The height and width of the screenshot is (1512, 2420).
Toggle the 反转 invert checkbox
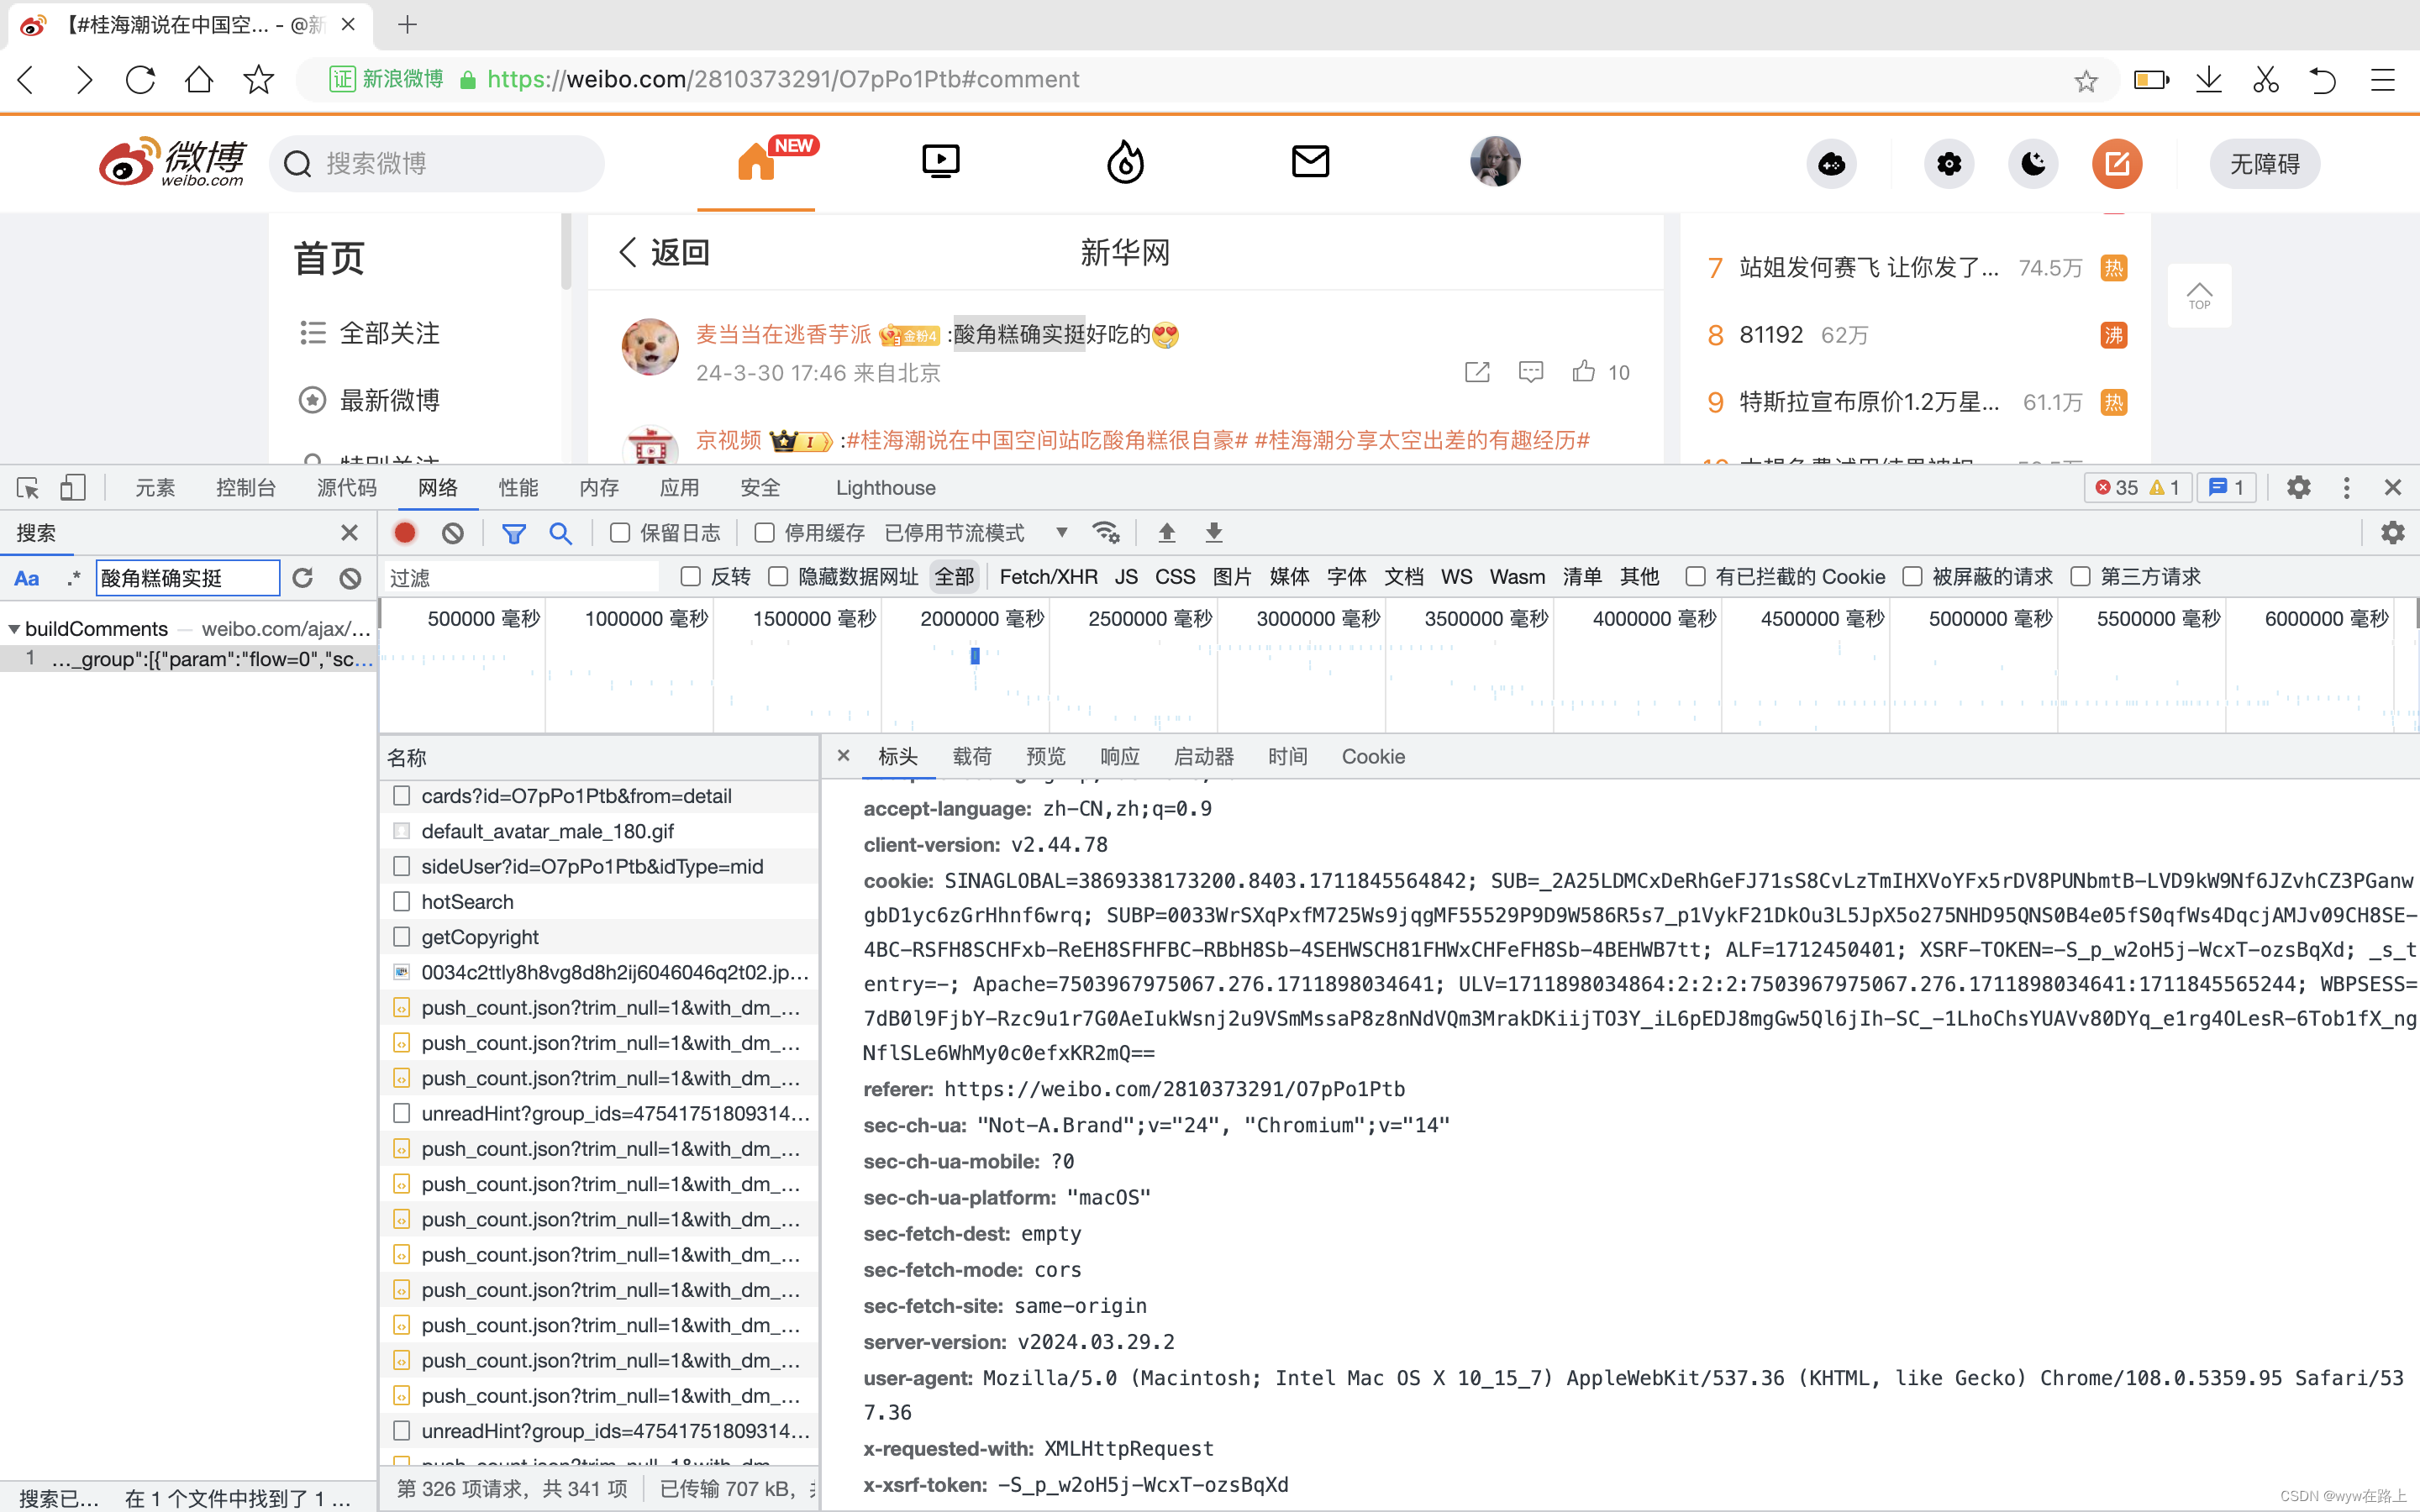pos(691,577)
